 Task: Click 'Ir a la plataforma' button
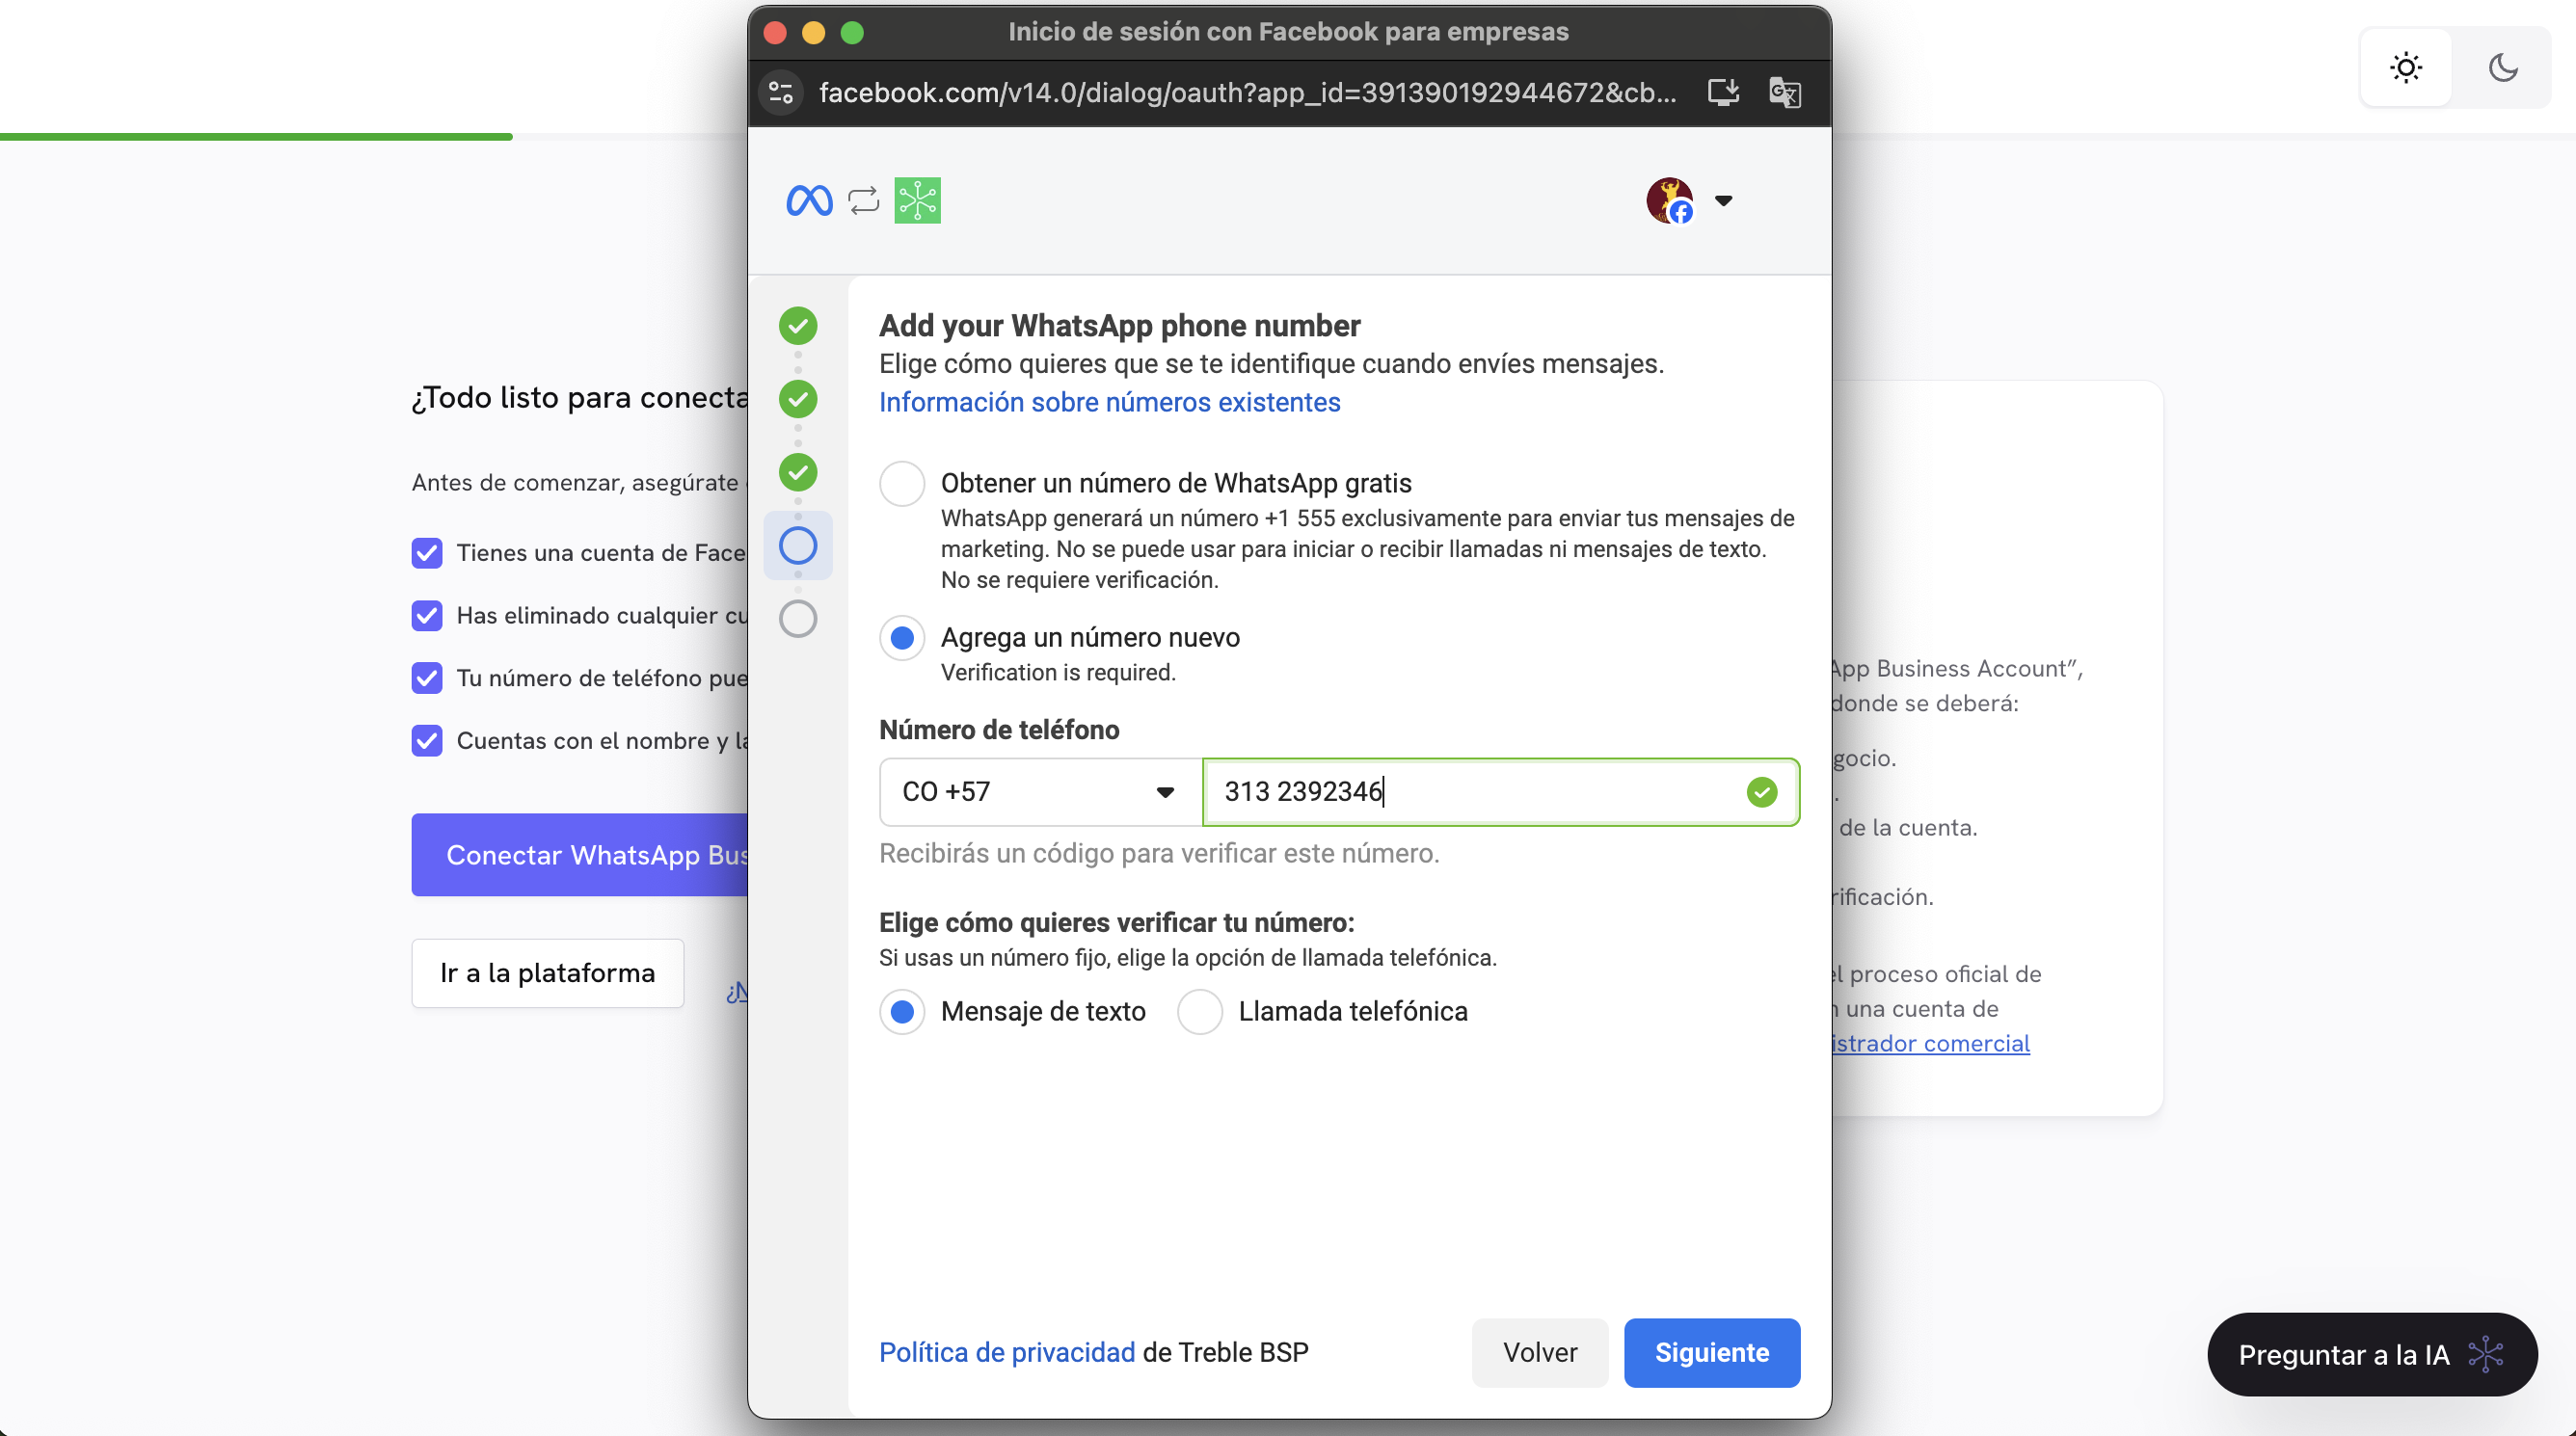pos(548,973)
